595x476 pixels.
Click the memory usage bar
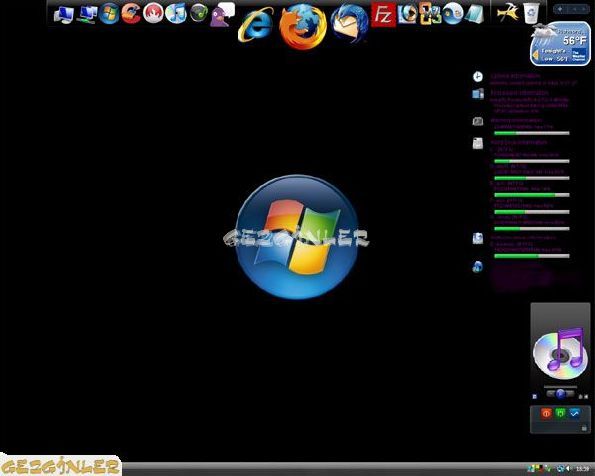(532, 133)
